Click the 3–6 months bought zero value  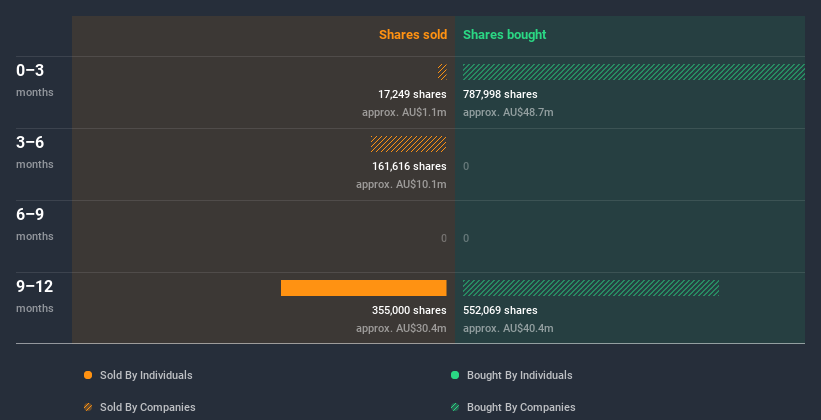(466, 166)
